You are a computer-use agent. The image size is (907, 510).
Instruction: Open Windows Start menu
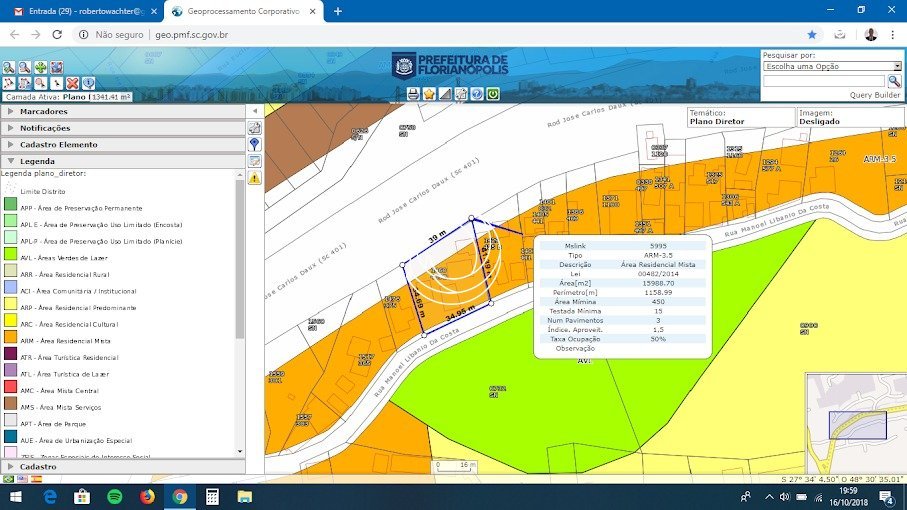click(x=16, y=497)
